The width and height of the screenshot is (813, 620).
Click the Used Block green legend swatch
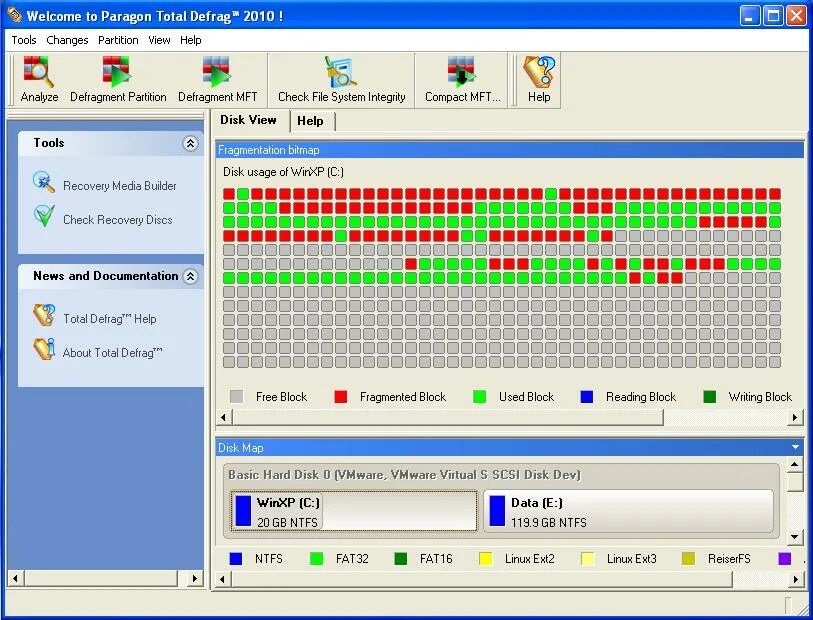[480, 397]
